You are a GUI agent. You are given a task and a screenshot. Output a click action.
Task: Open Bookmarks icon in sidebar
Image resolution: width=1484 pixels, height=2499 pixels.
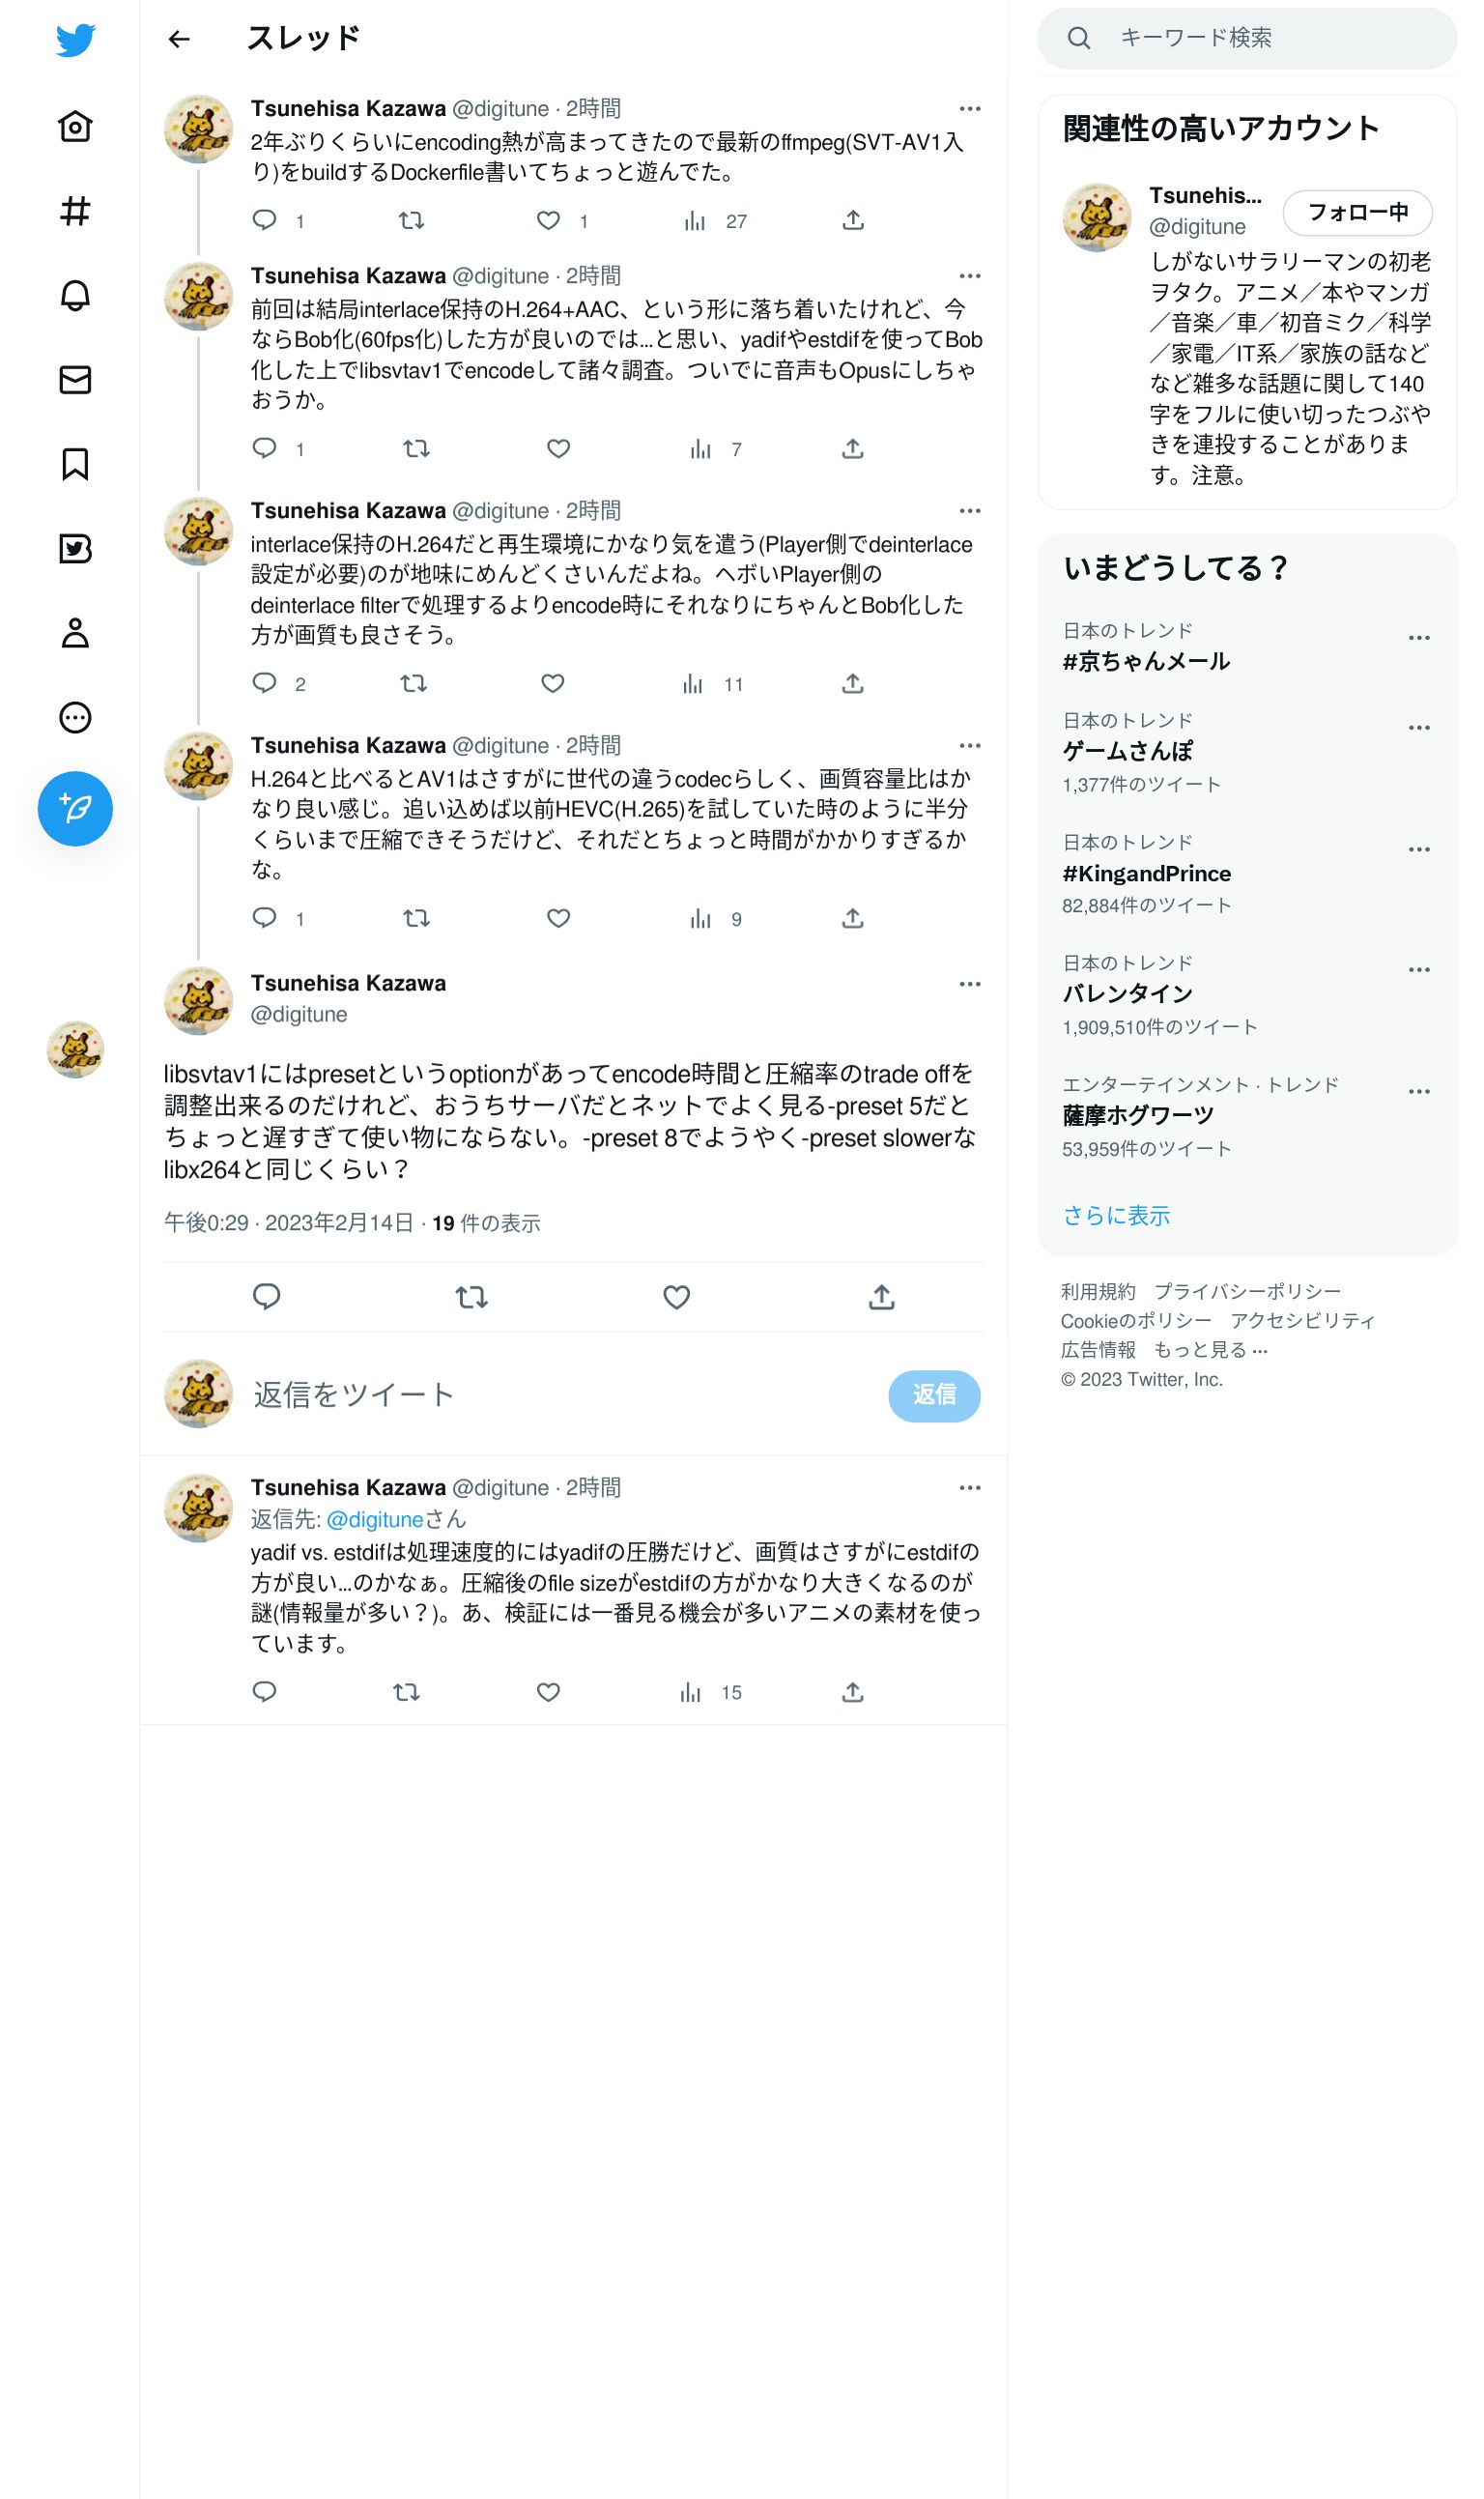tap(75, 464)
